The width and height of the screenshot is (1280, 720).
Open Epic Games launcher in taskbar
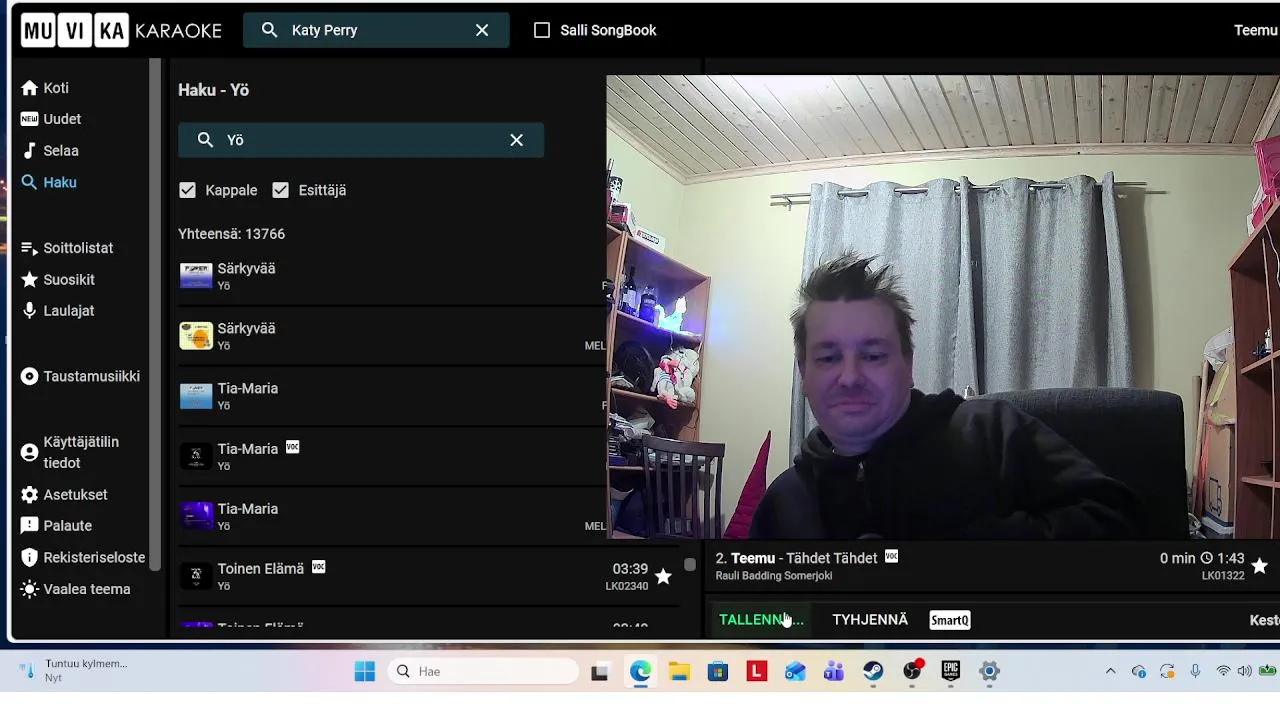pos(951,672)
